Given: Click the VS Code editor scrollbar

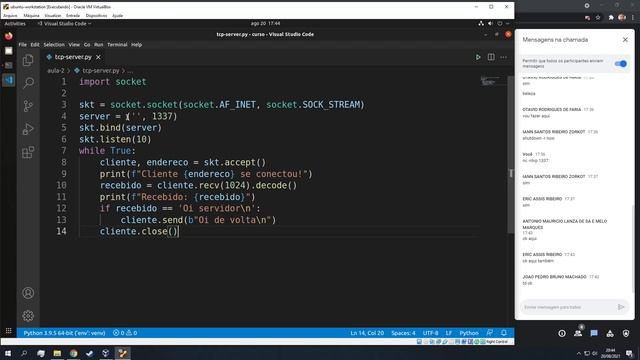Looking at the screenshot, I should 511,155.
